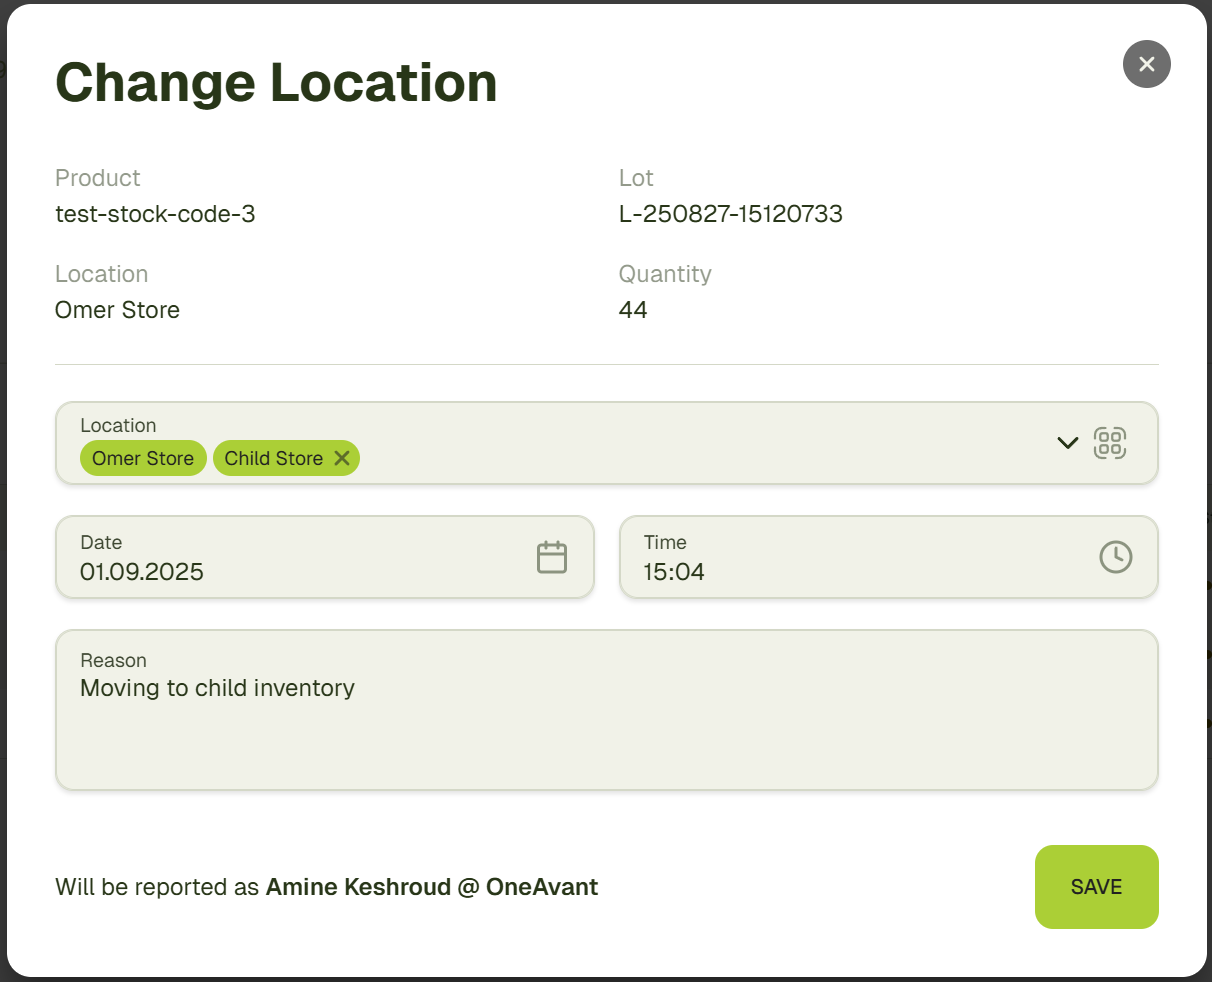This screenshot has height=982, width=1212.
Task: Click the Time field value 15:04
Action: [674, 572]
